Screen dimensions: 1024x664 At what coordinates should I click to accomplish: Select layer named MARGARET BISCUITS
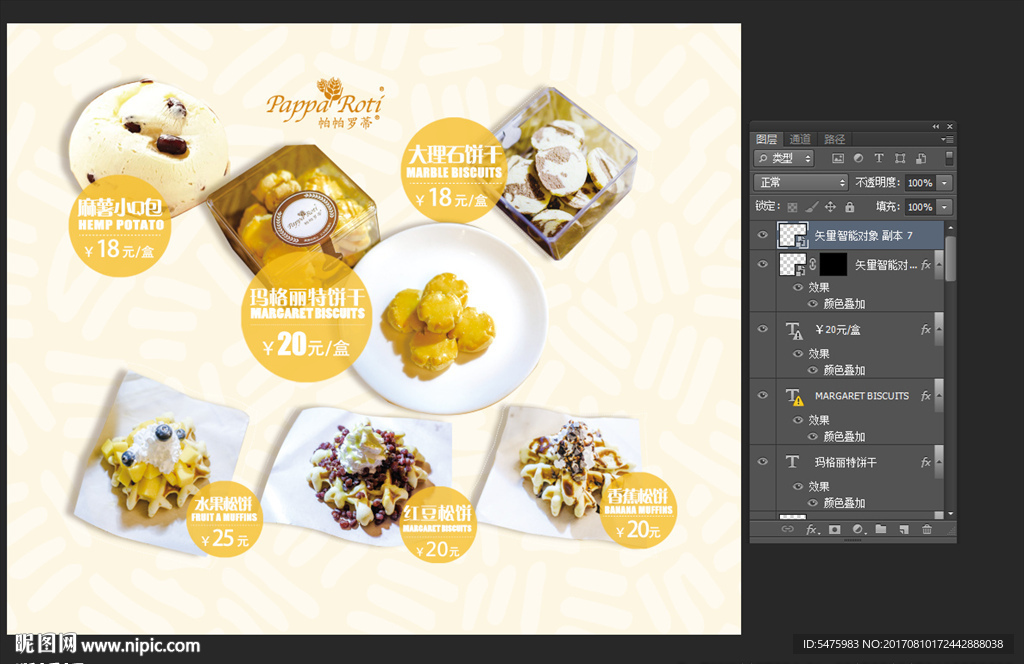[x=861, y=396]
